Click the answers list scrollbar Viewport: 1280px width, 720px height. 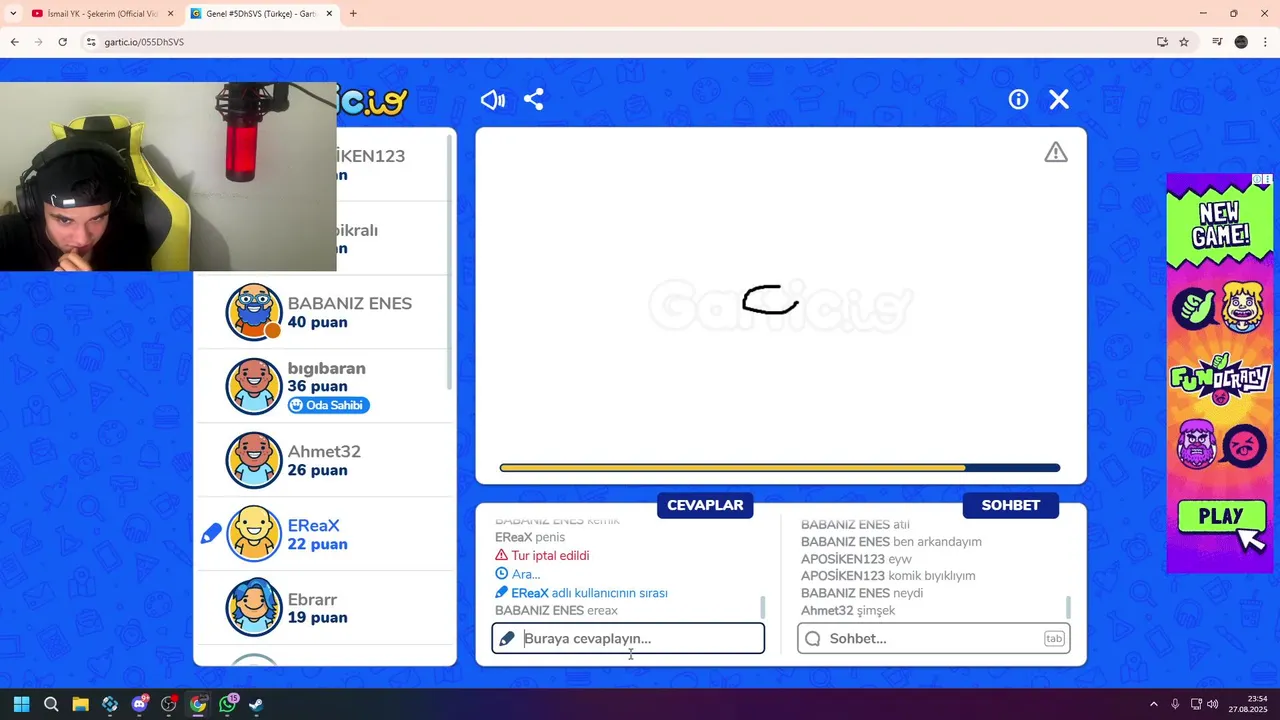click(x=763, y=607)
